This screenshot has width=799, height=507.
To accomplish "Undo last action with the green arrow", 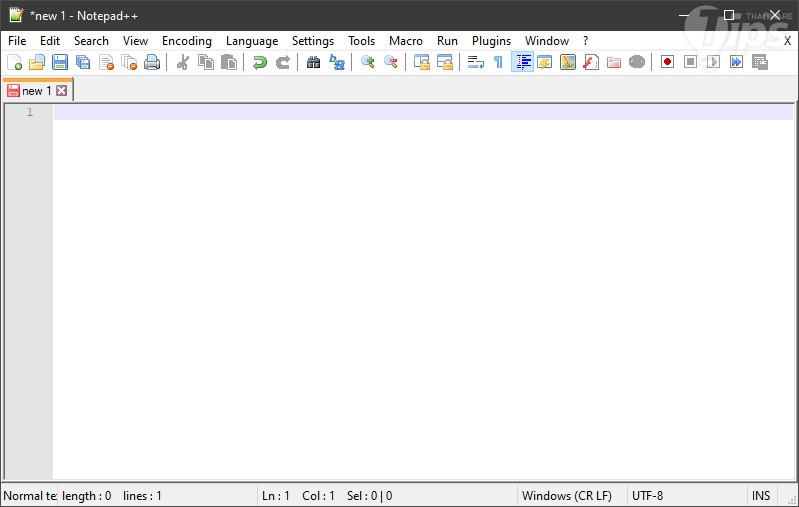I will coord(260,62).
